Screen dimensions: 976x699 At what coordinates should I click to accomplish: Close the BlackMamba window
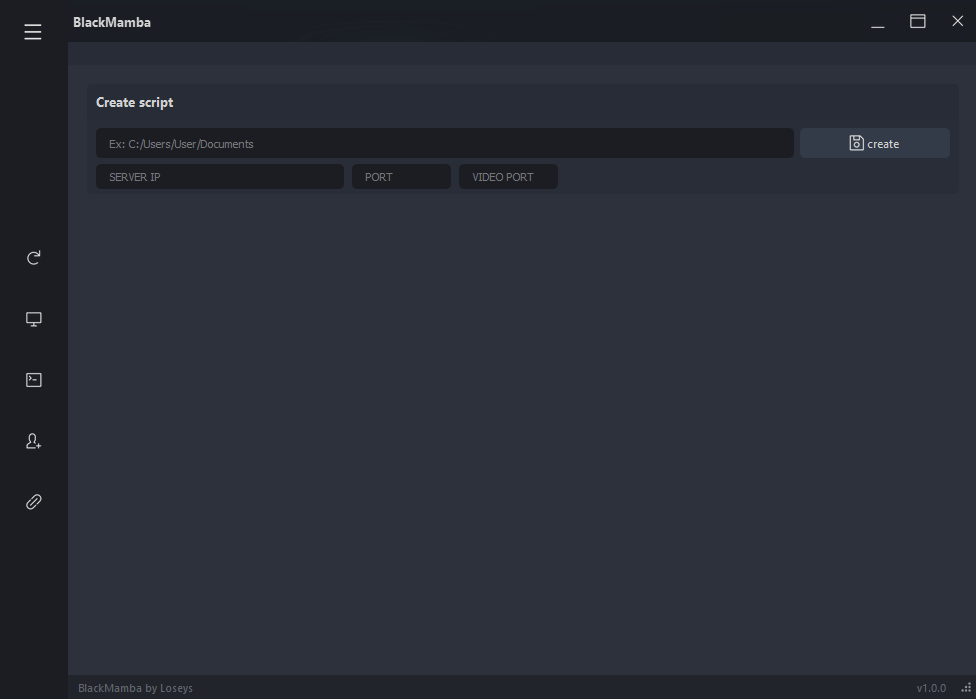(x=957, y=21)
